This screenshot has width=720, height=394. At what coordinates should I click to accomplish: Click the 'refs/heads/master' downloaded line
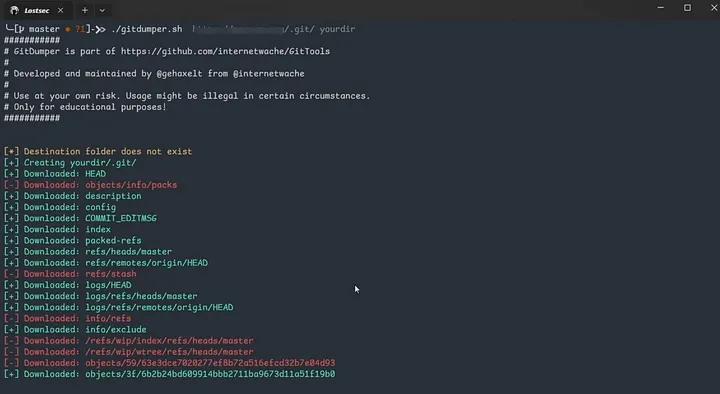tap(88, 252)
